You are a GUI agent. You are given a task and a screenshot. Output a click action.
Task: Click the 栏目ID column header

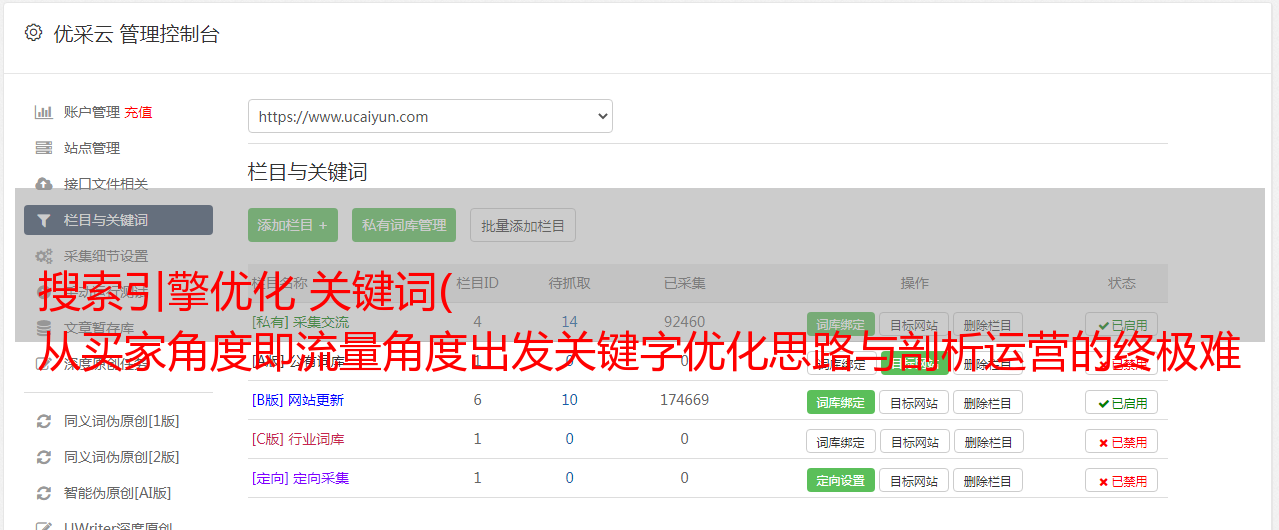(477, 283)
